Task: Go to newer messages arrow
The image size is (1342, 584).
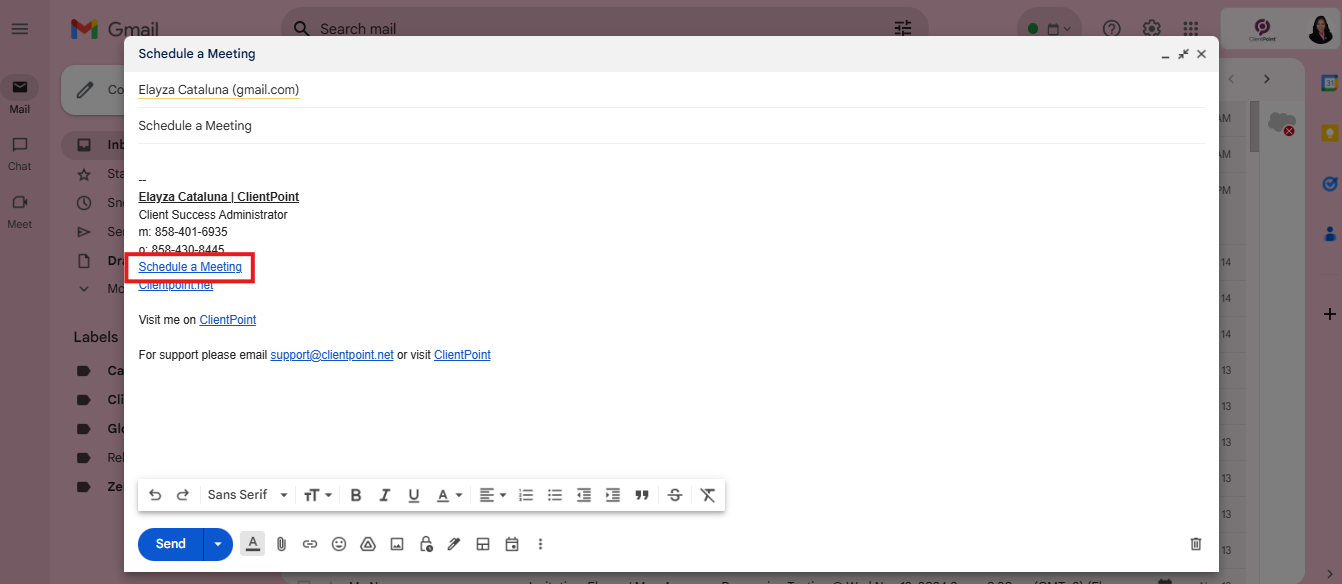Action: tap(1232, 79)
